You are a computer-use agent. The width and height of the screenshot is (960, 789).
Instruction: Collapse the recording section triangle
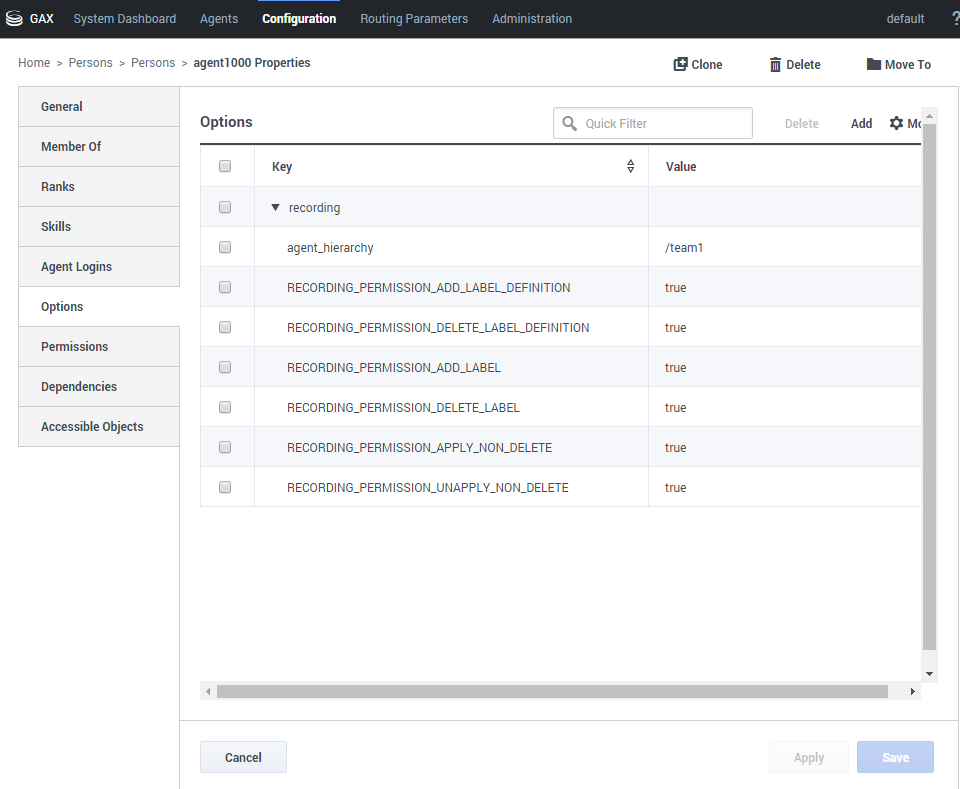pyautogui.click(x=275, y=208)
